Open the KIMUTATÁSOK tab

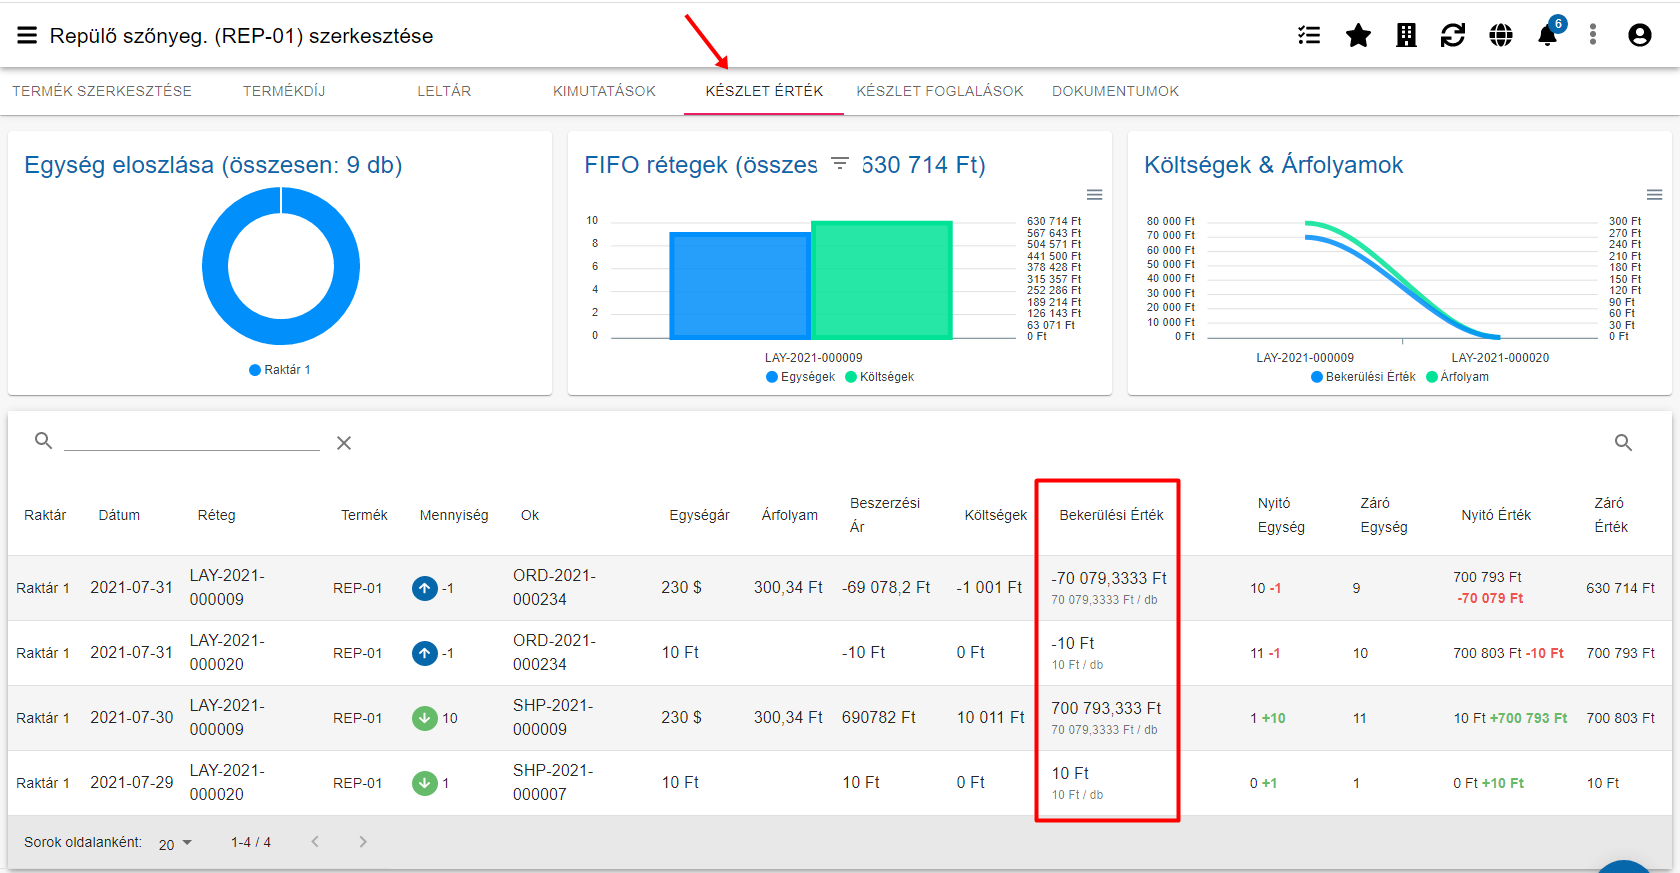[604, 91]
